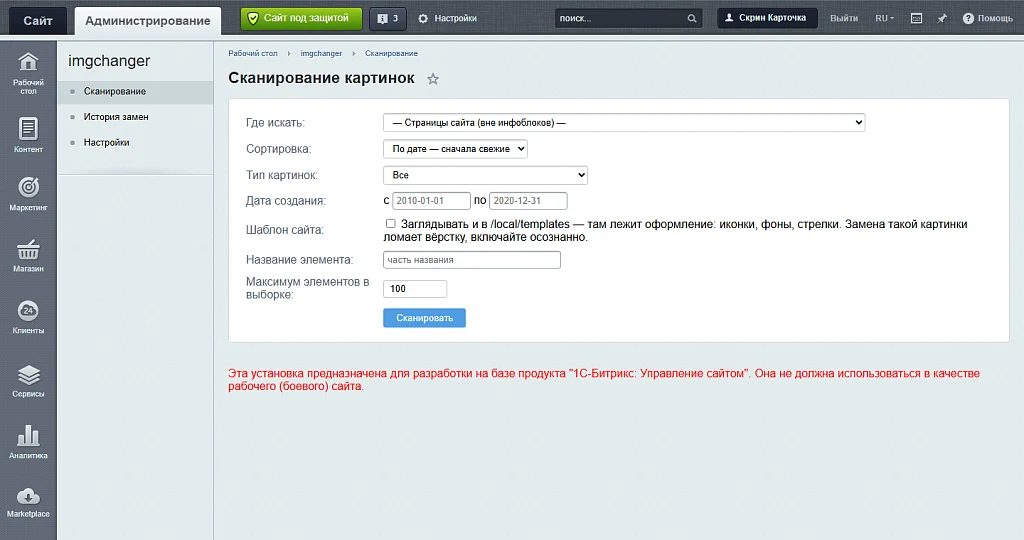Viewport: 1024px width, 540px height.
Task: Click the Сканирование картинок page title
Action: (x=321, y=78)
